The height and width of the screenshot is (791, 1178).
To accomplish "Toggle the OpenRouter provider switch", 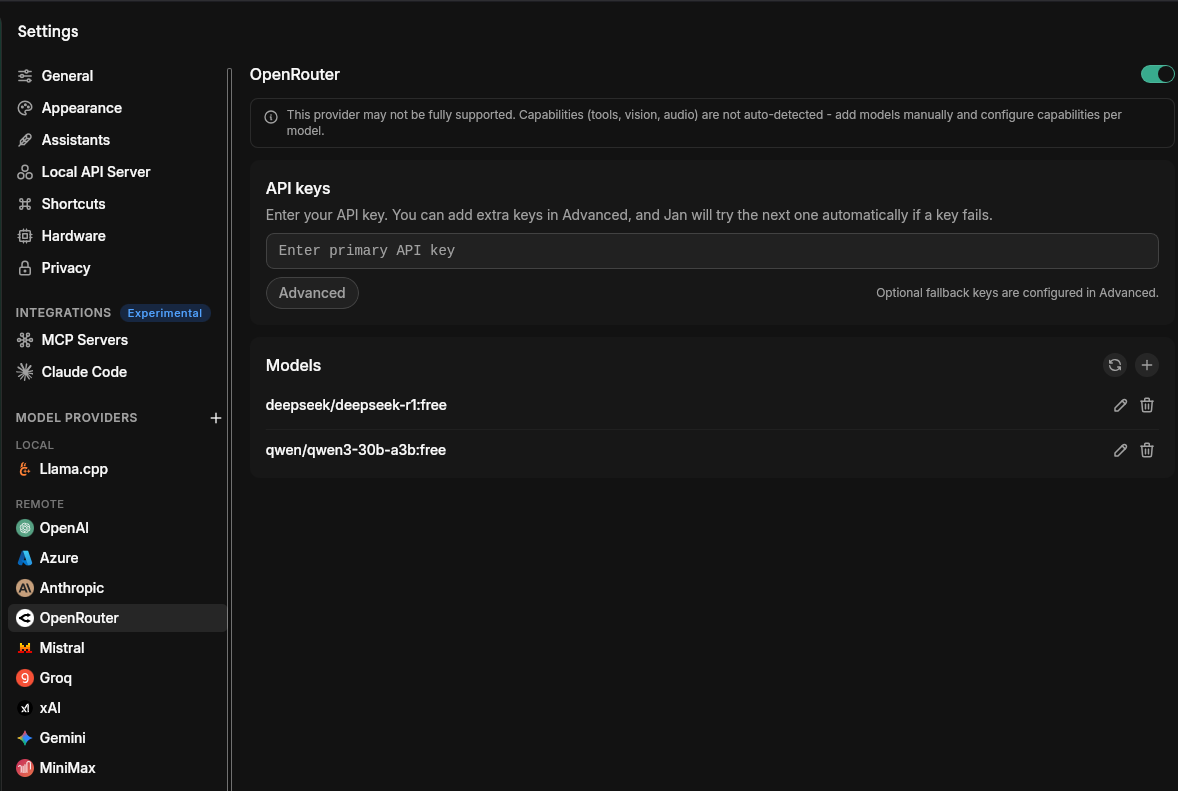I will tap(1157, 74).
